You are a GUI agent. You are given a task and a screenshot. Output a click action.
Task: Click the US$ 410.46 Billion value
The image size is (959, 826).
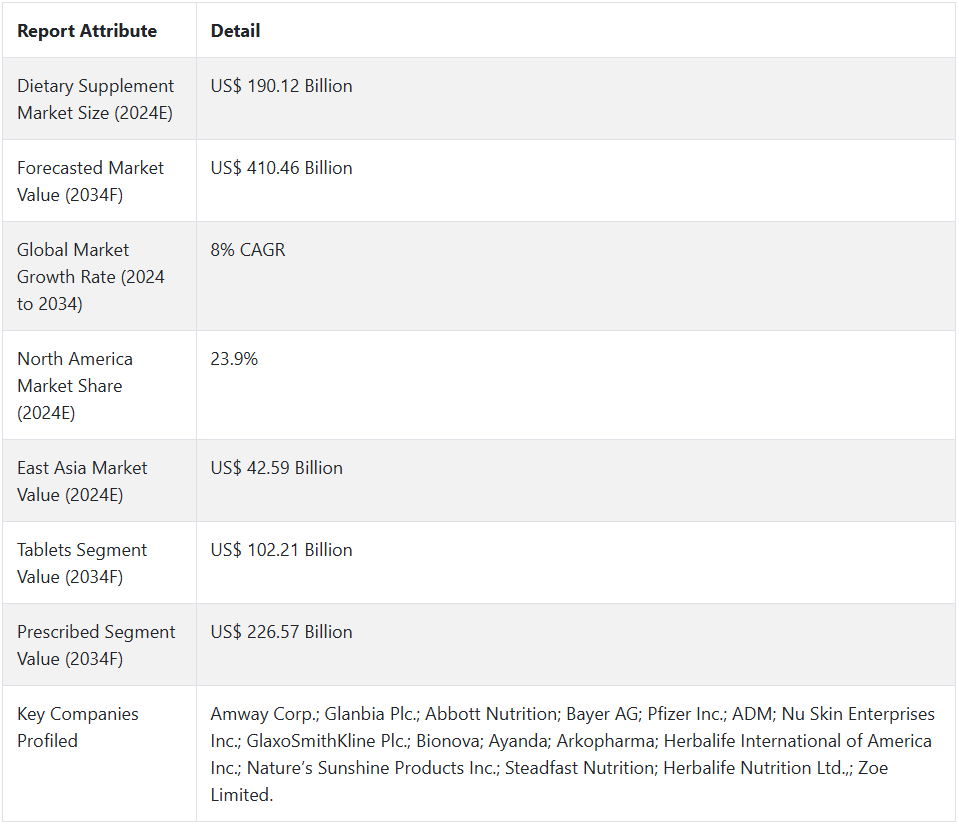[281, 168]
